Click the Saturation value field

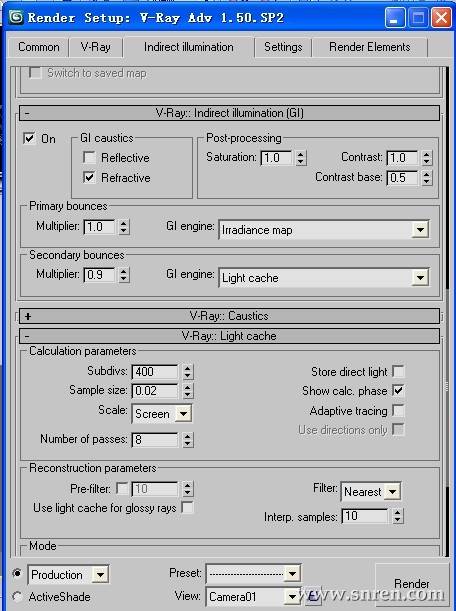tap(277, 158)
